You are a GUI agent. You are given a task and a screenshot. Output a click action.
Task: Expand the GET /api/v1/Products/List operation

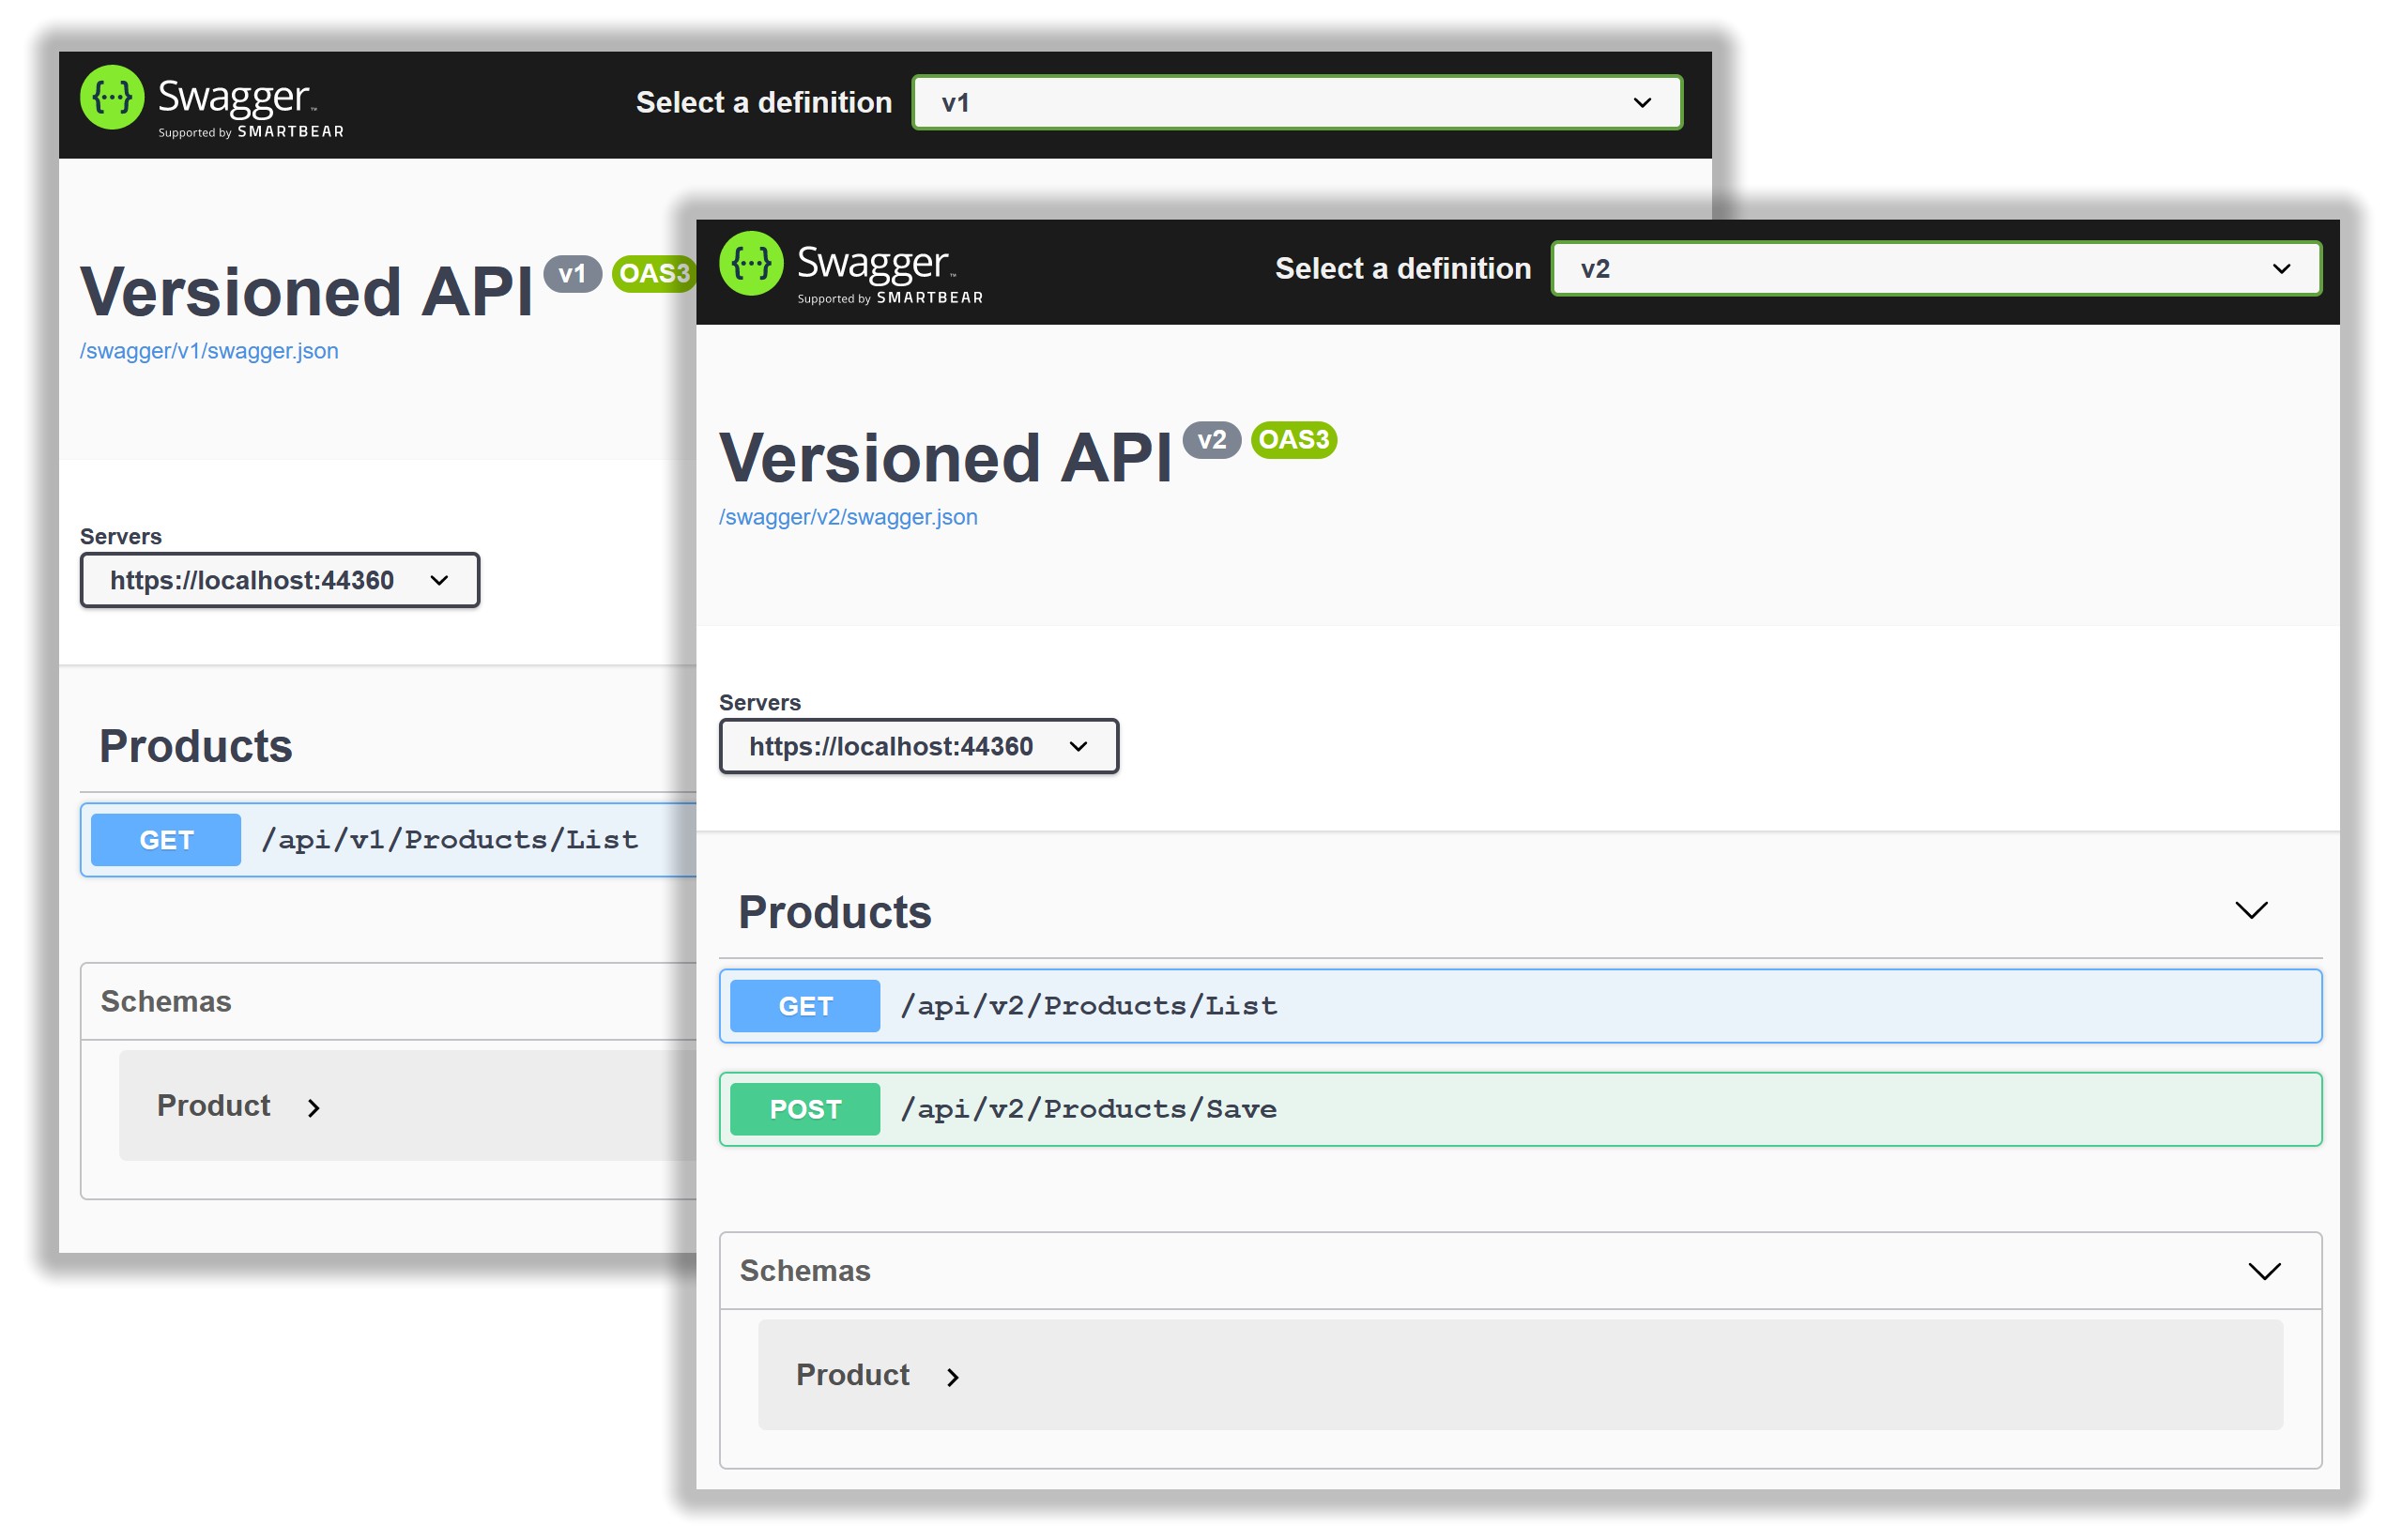[x=450, y=840]
